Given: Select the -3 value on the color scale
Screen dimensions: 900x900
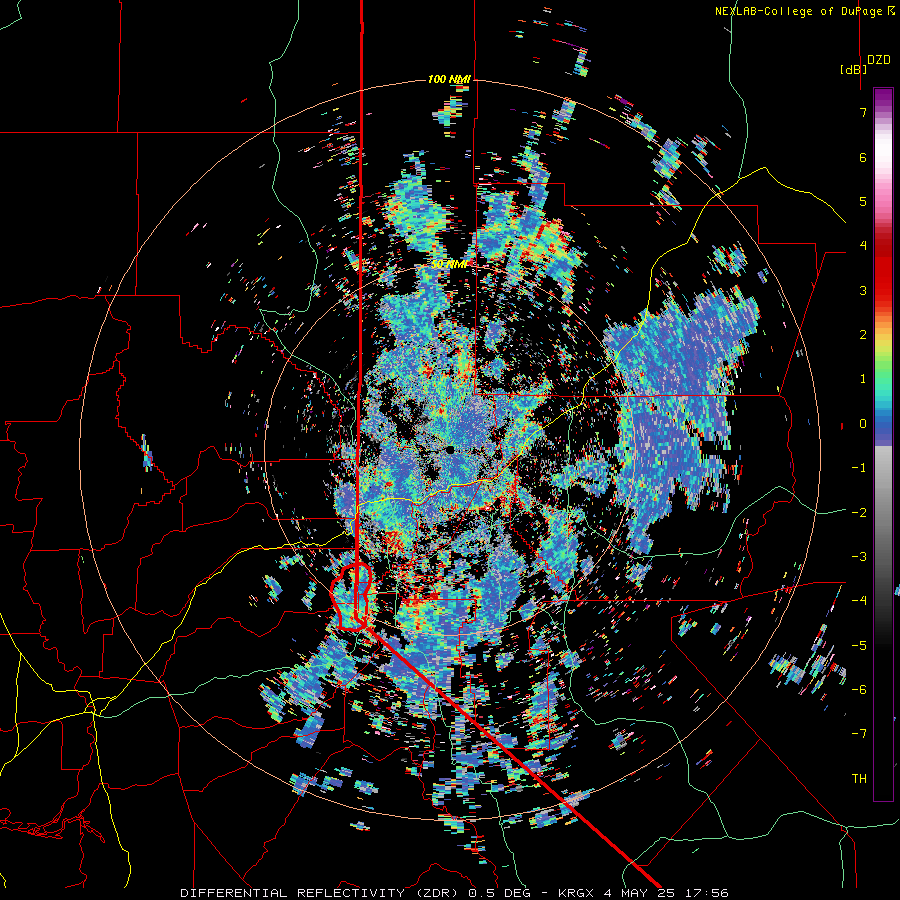Looking at the screenshot, I should (859, 556).
